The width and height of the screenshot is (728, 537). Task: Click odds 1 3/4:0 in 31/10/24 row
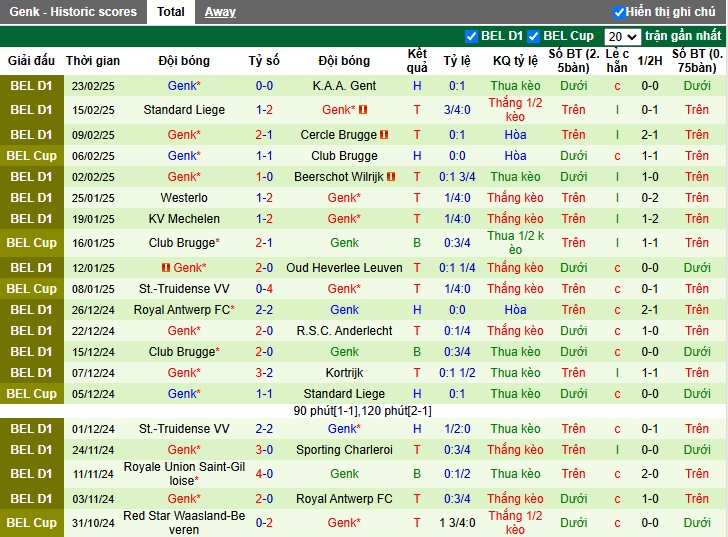coord(457,523)
